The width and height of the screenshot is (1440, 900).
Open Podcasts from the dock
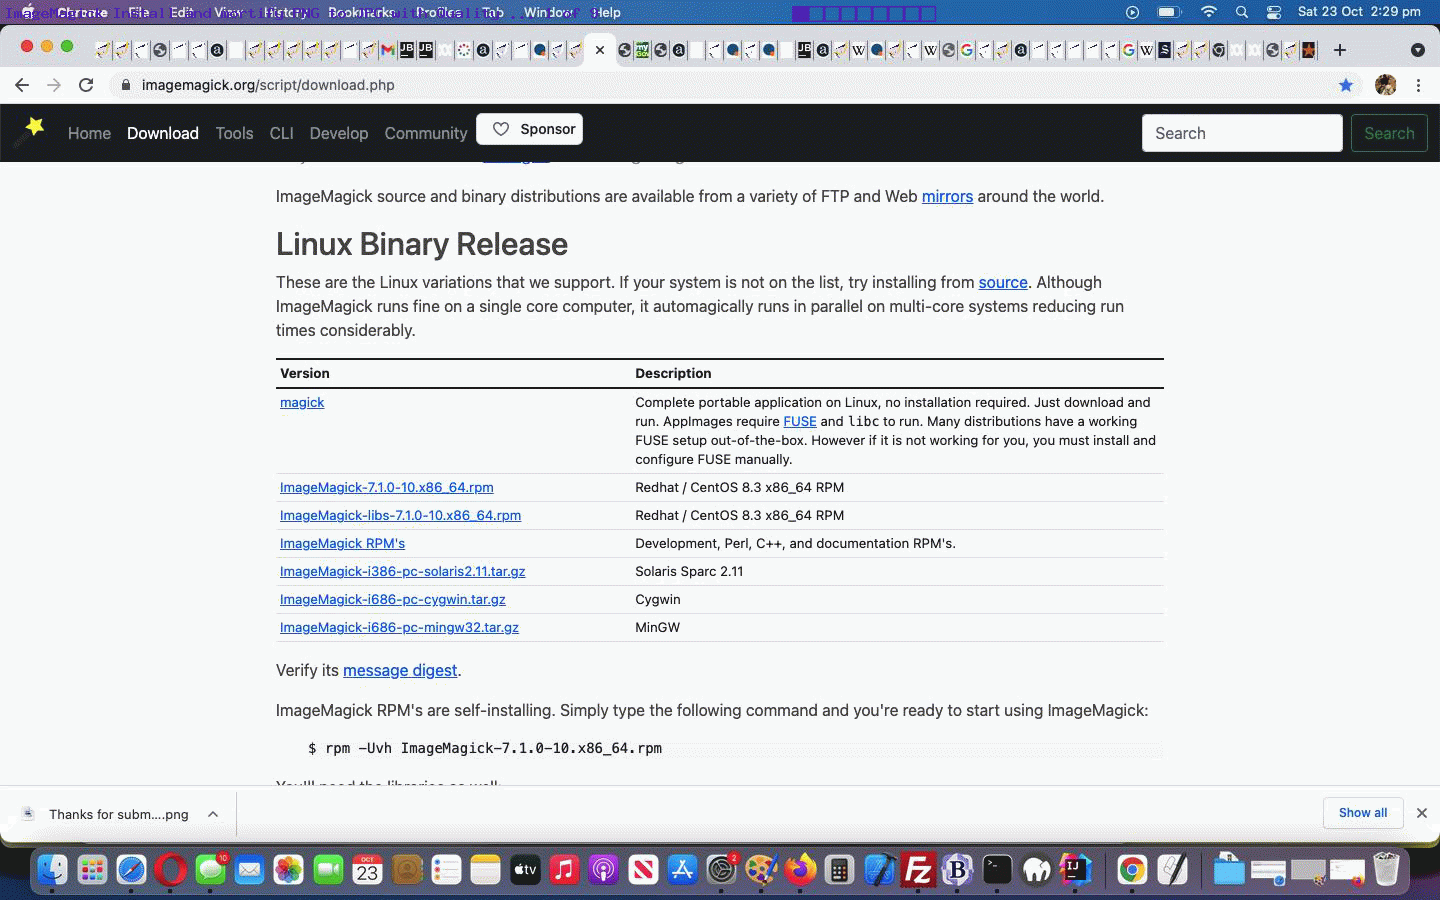pos(603,870)
